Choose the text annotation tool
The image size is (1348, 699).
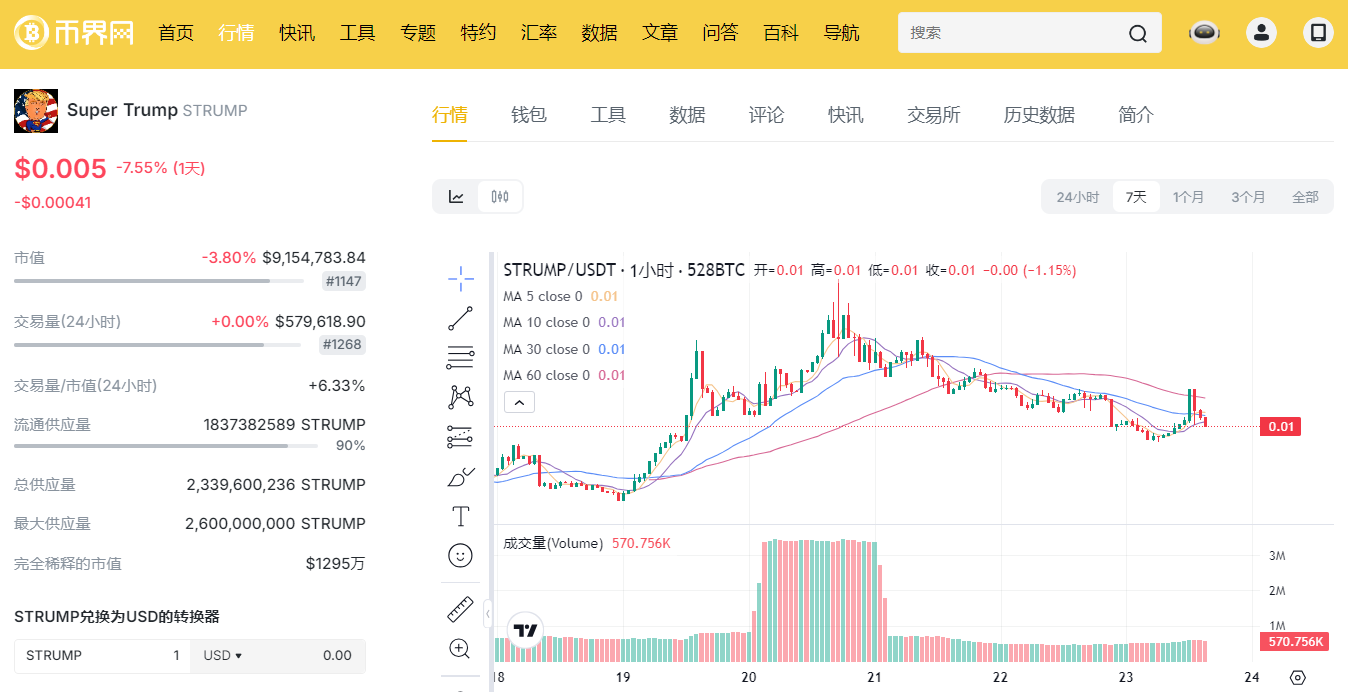pos(460,516)
